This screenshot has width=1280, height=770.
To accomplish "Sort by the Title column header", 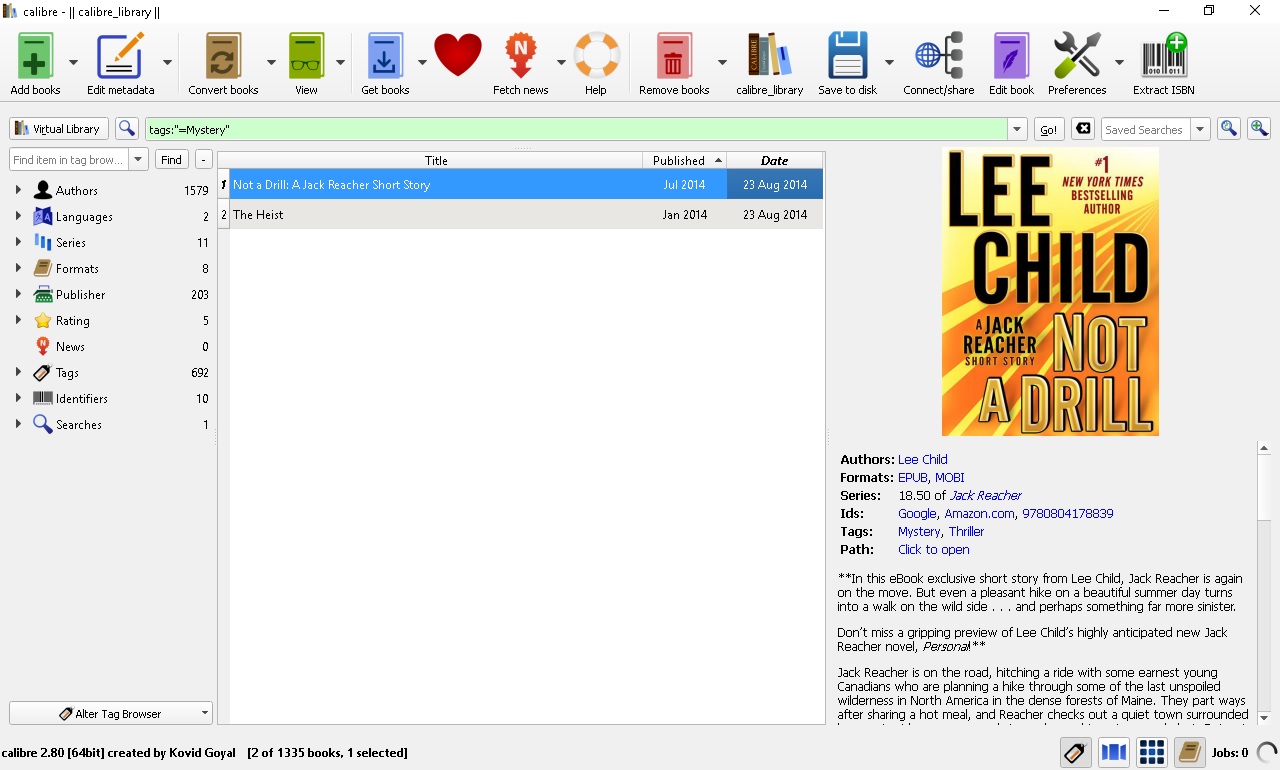I will coord(436,160).
